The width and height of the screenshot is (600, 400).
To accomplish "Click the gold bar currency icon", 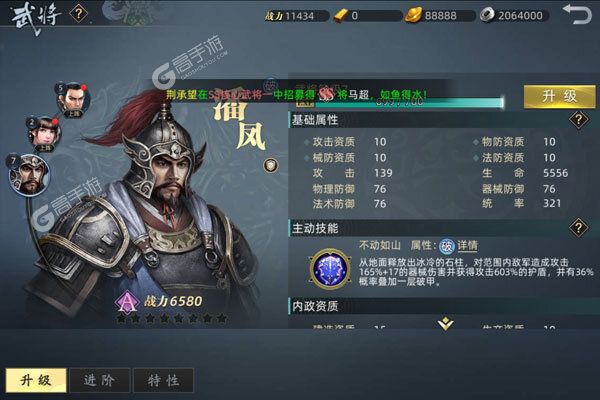I will click(x=340, y=16).
